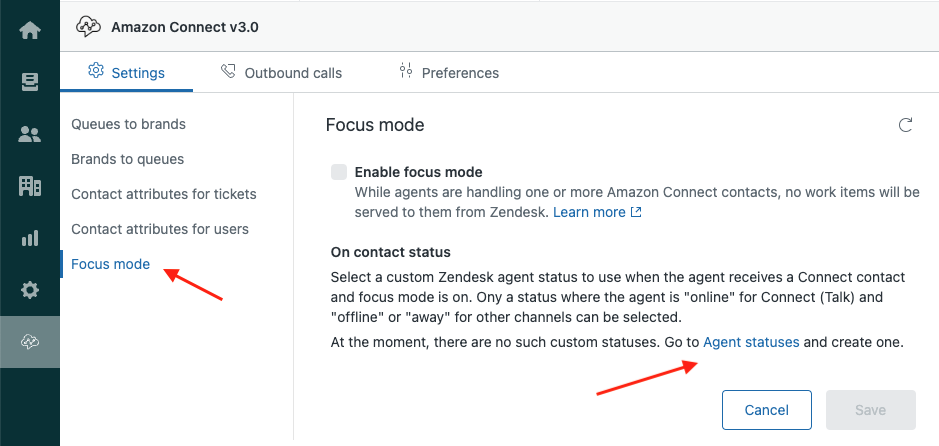Enable the focus mode checkbox

click(x=339, y=172)
